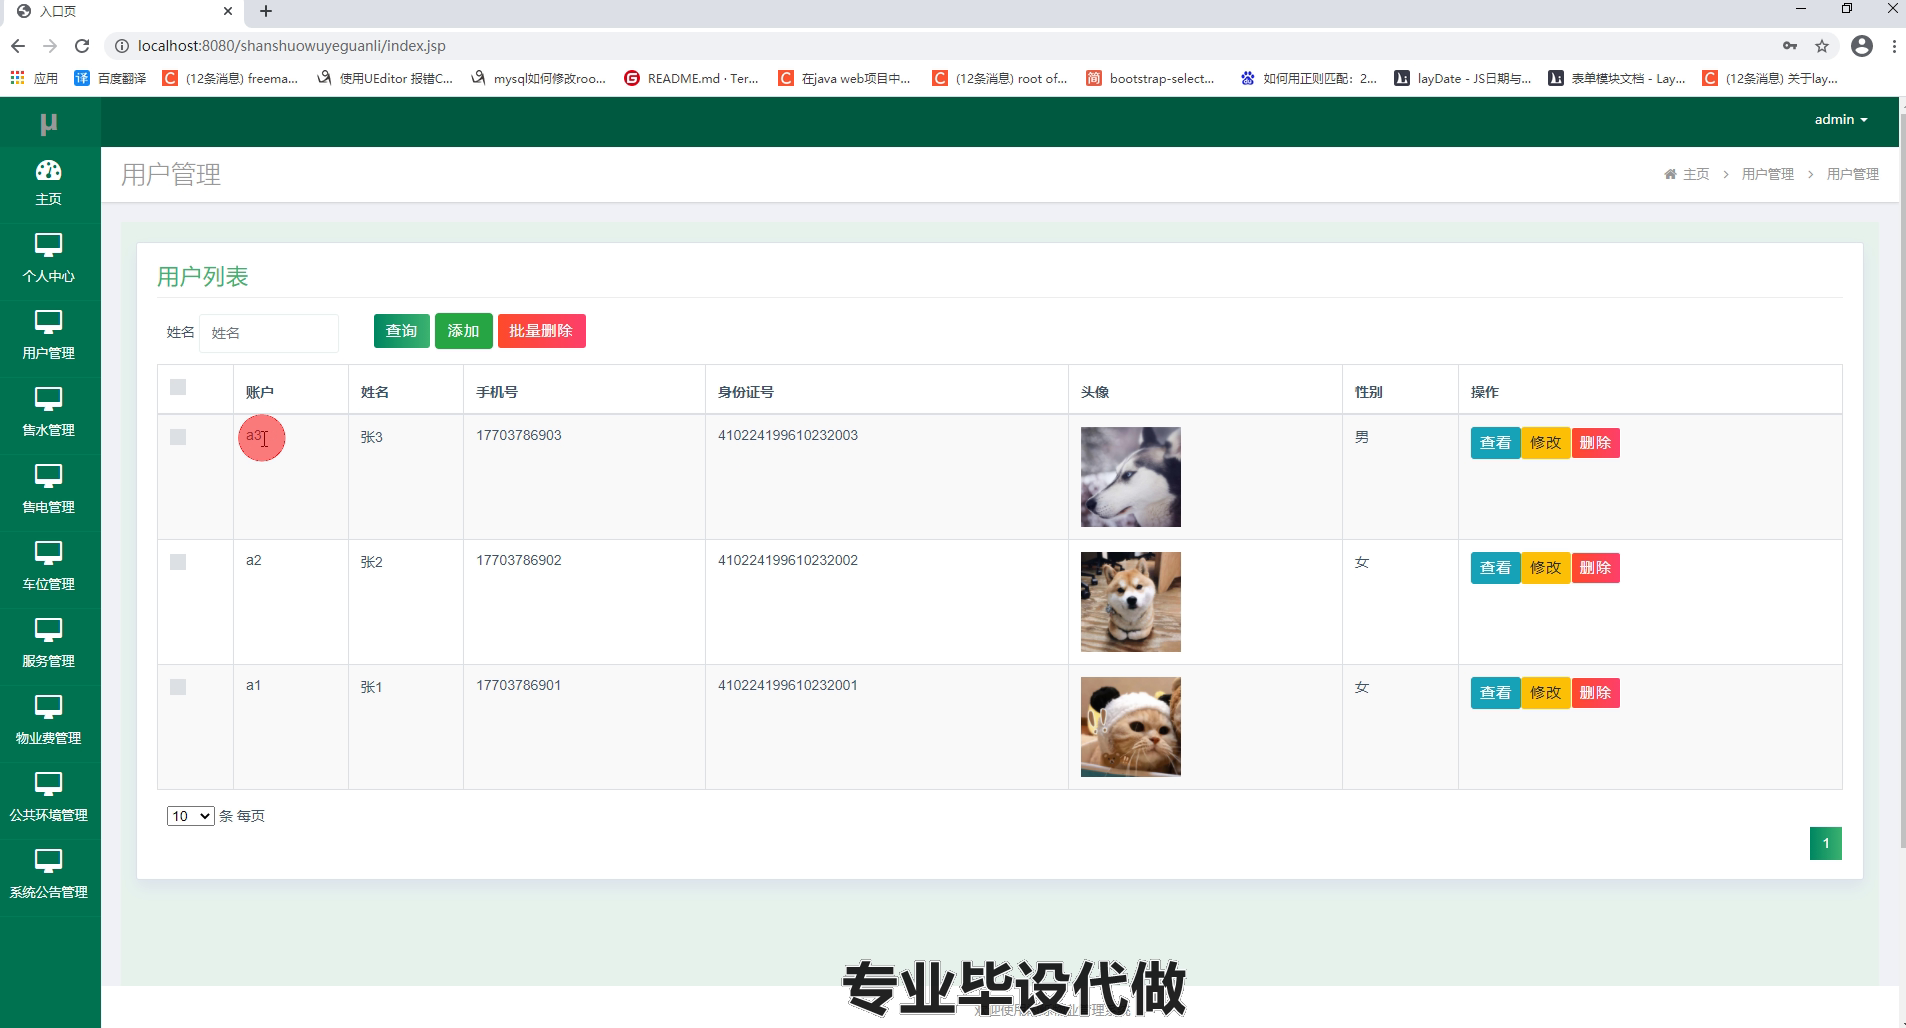Reload the page with refresh icon
The height and width of the screenshot is (1028, 1906).
click(82, 46)
